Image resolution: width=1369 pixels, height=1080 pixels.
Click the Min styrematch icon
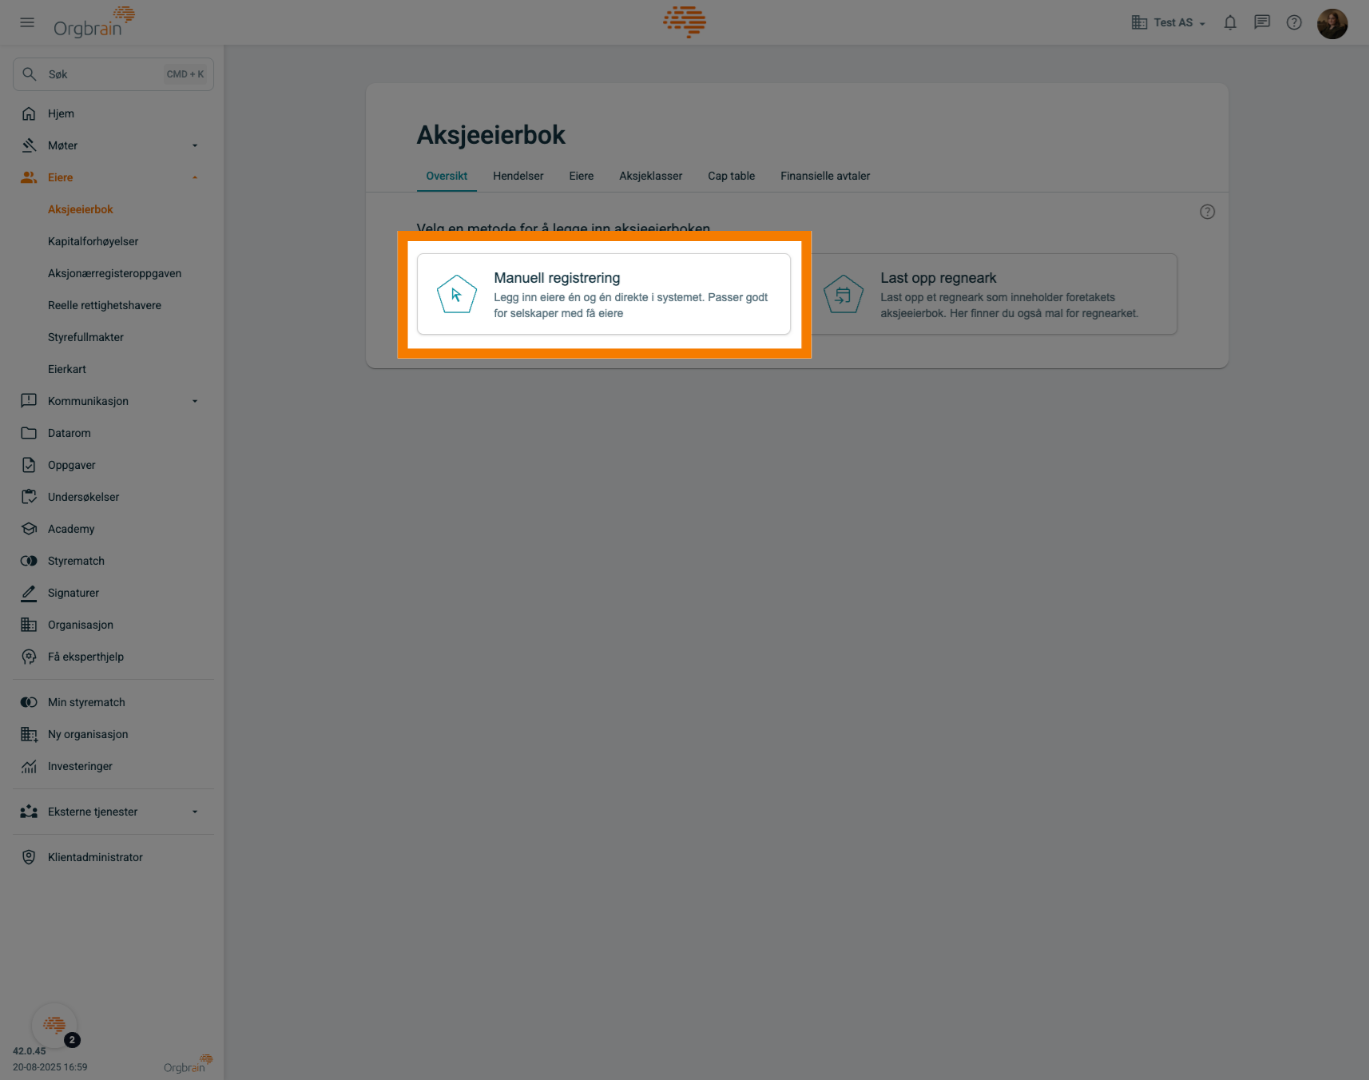point(29,702)
